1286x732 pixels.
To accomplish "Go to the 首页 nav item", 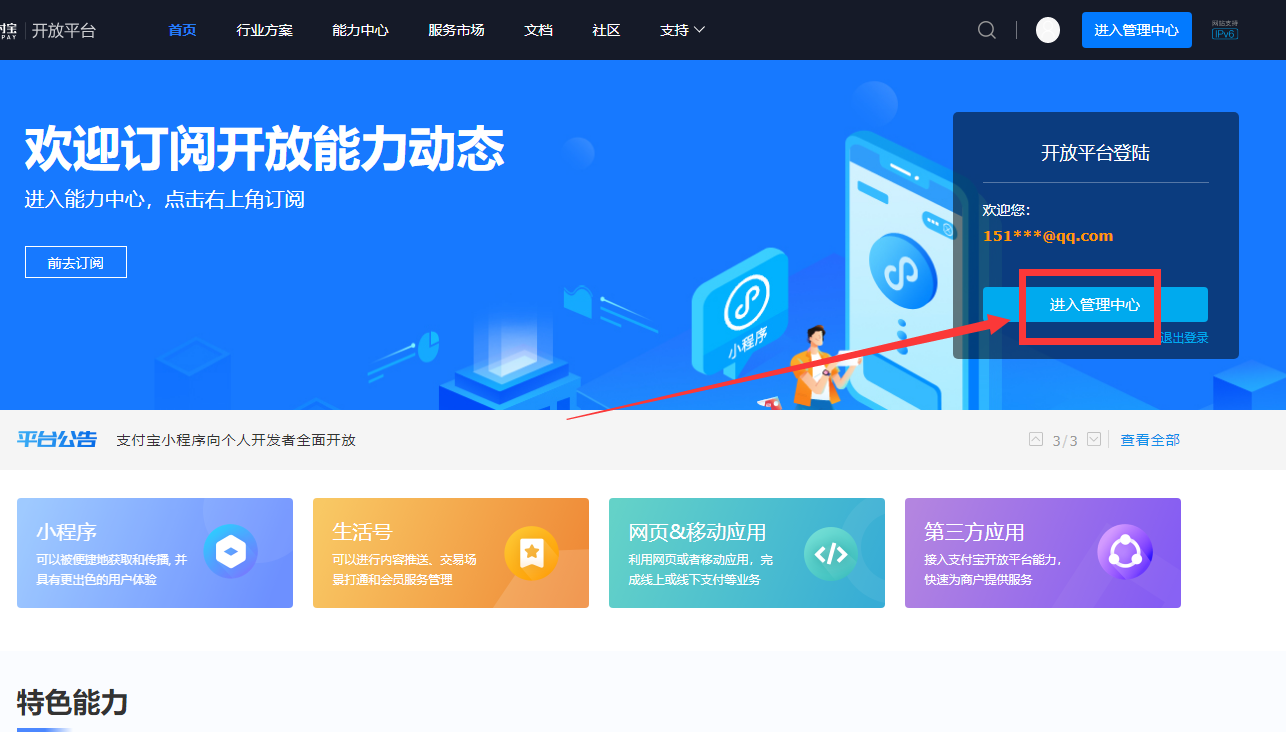I will [182, 30].
